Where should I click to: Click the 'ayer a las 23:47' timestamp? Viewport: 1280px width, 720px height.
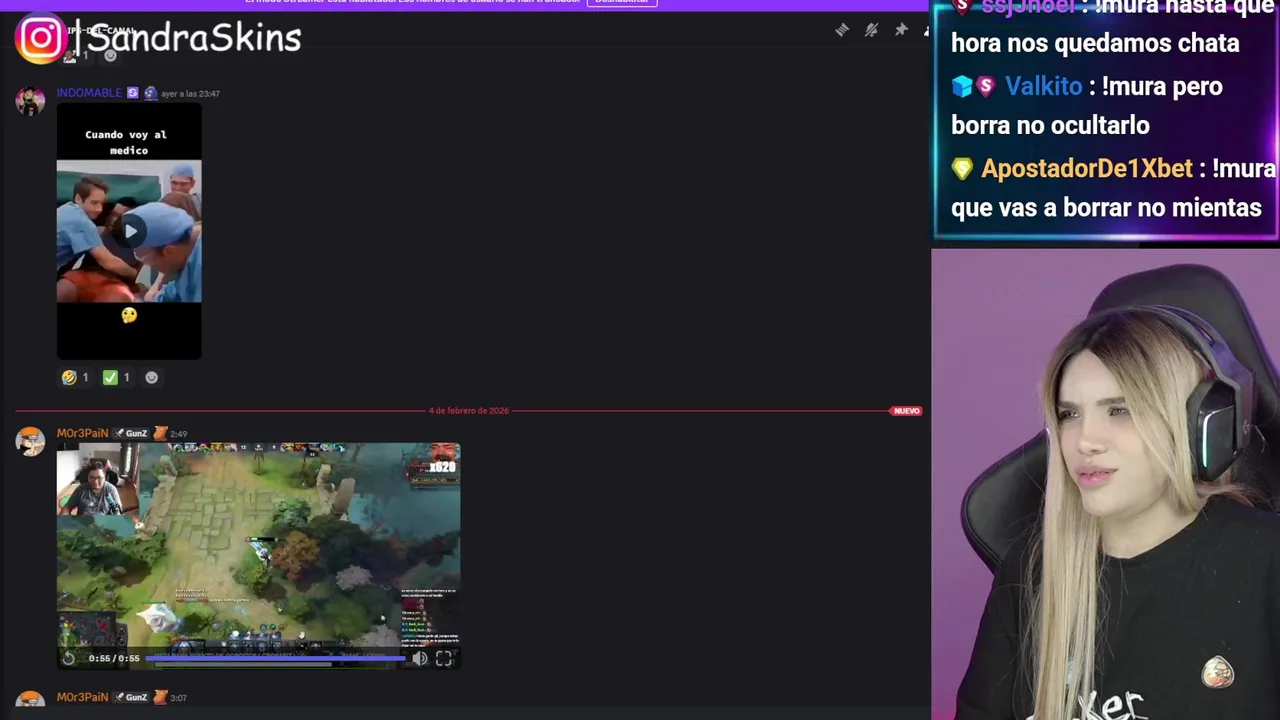click(x=190, y=94)
